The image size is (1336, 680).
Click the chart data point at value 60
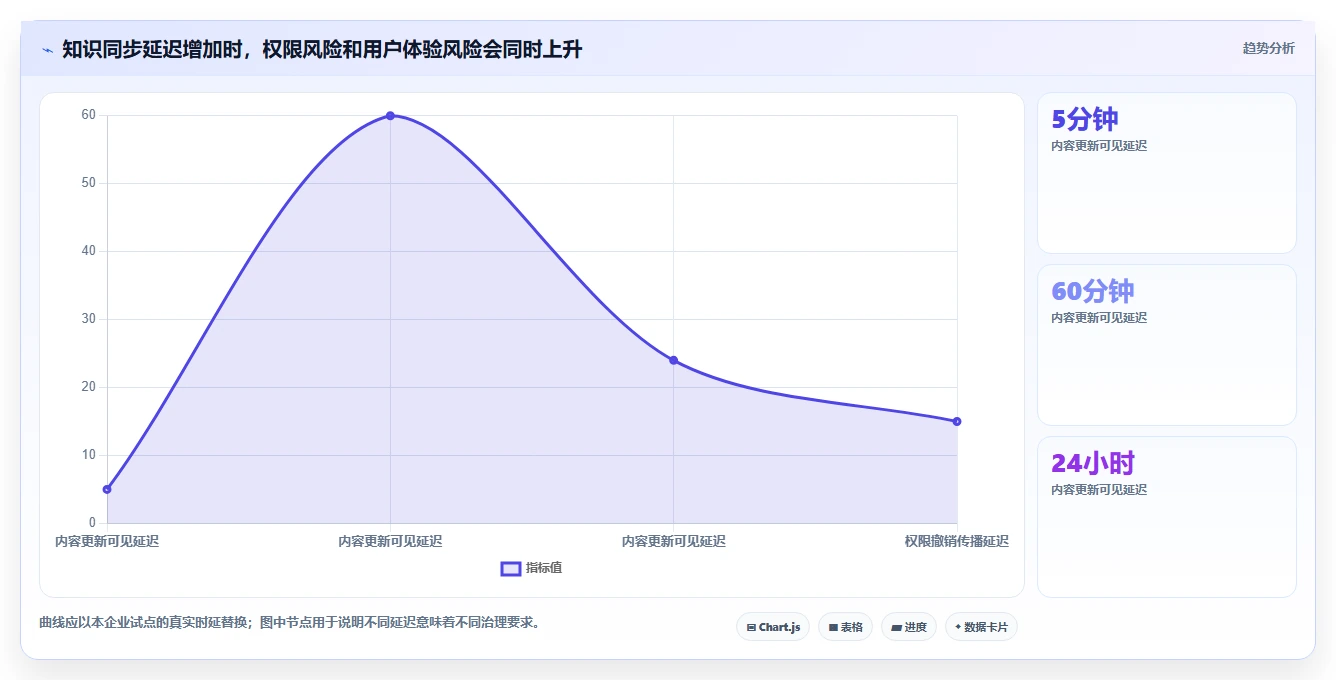click(x=390, y=116)
